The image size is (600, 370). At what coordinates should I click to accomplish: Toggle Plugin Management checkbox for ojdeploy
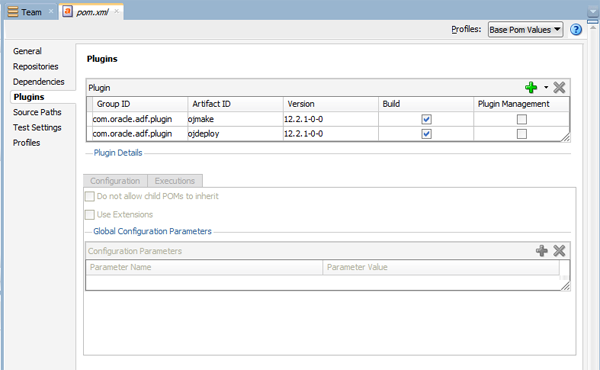[x=522, y=134]
